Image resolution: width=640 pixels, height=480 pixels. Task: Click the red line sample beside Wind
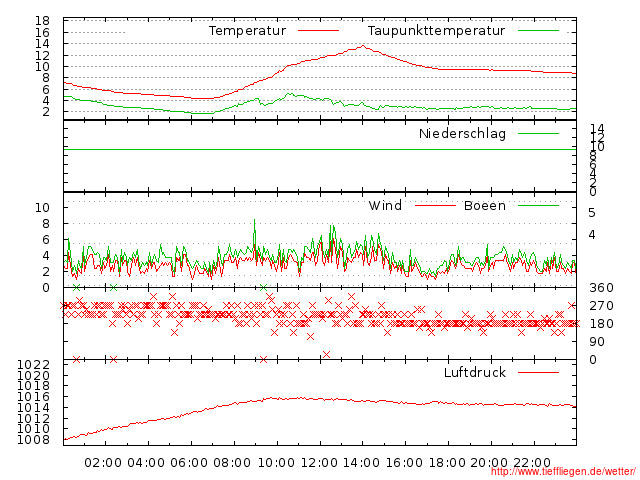[x=435, y=205]
